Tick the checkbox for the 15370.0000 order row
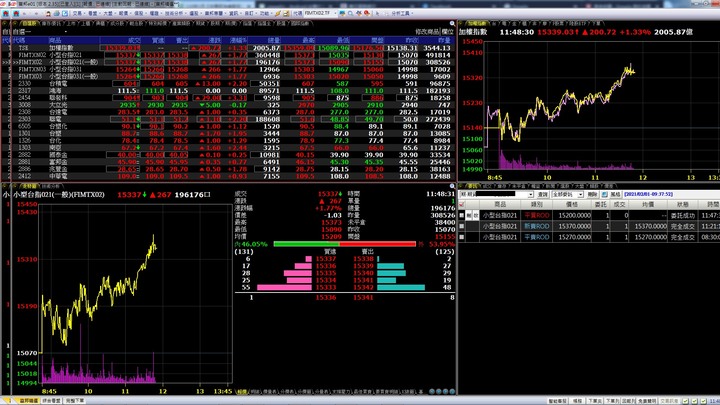The width and height of the screenshot is (720, 405). tap(461, 226)
